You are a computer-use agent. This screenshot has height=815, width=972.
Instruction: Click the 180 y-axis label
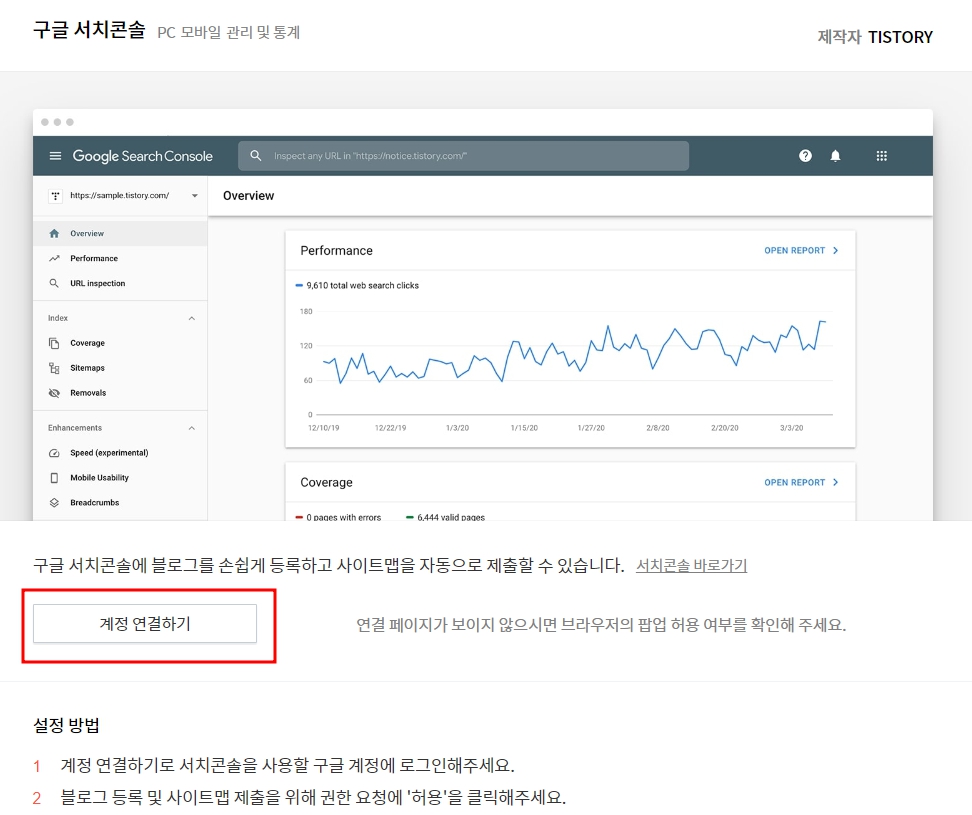point(306,311)
